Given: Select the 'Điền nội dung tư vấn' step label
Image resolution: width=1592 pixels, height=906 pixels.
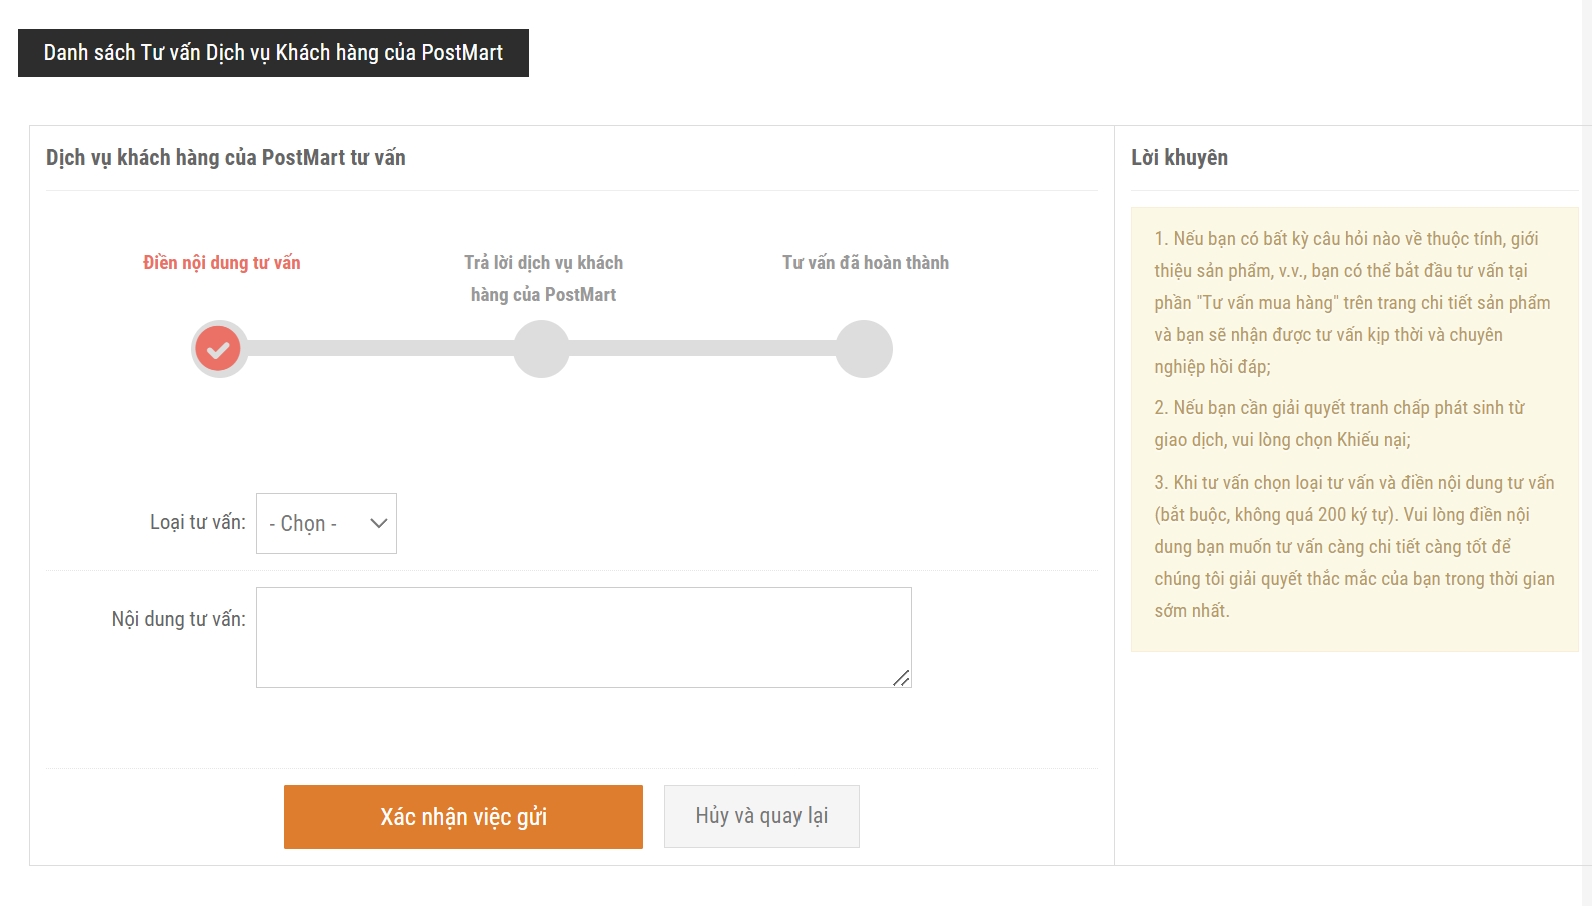Looking at the screenshot, I should point(221,263).
